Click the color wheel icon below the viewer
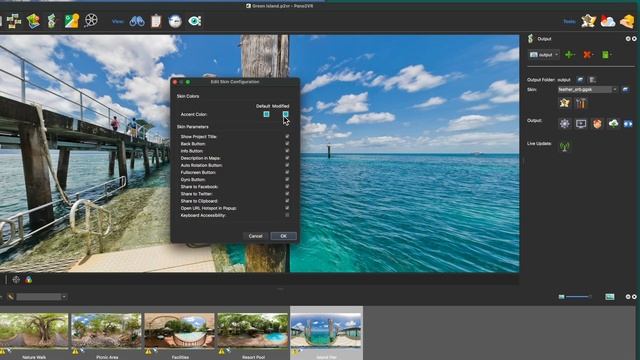 click(x=28, y=280)
